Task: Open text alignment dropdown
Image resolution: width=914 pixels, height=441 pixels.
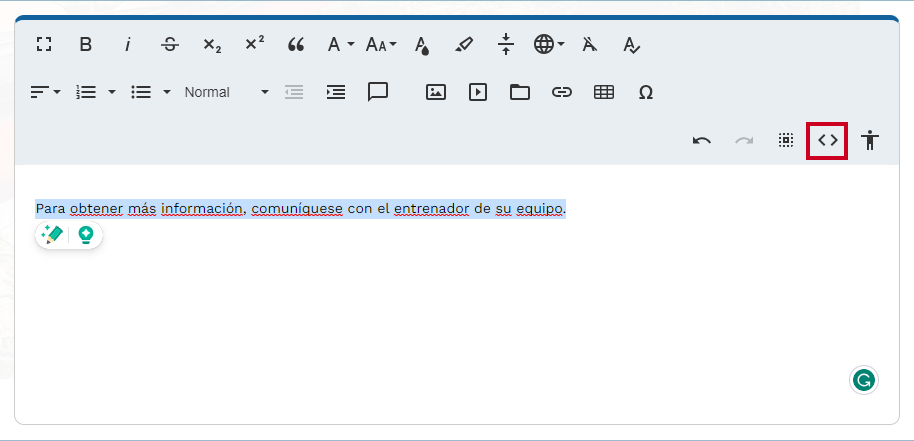Action: click(45, 92)
